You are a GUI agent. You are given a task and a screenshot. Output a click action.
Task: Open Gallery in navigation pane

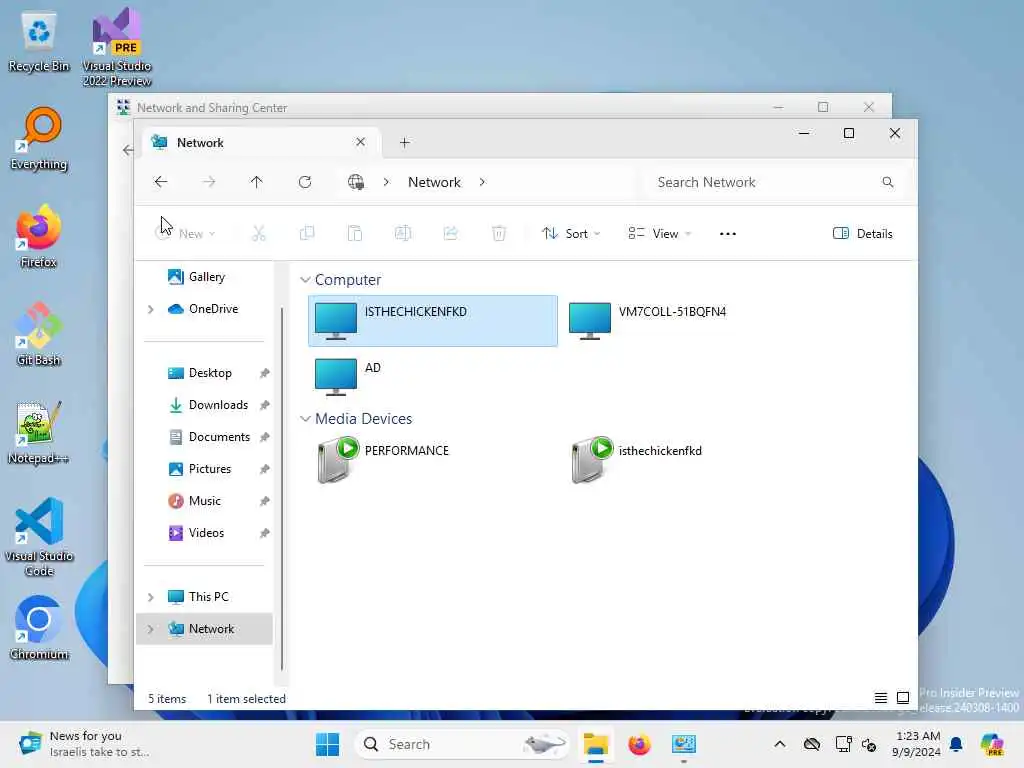click(204, 277)
